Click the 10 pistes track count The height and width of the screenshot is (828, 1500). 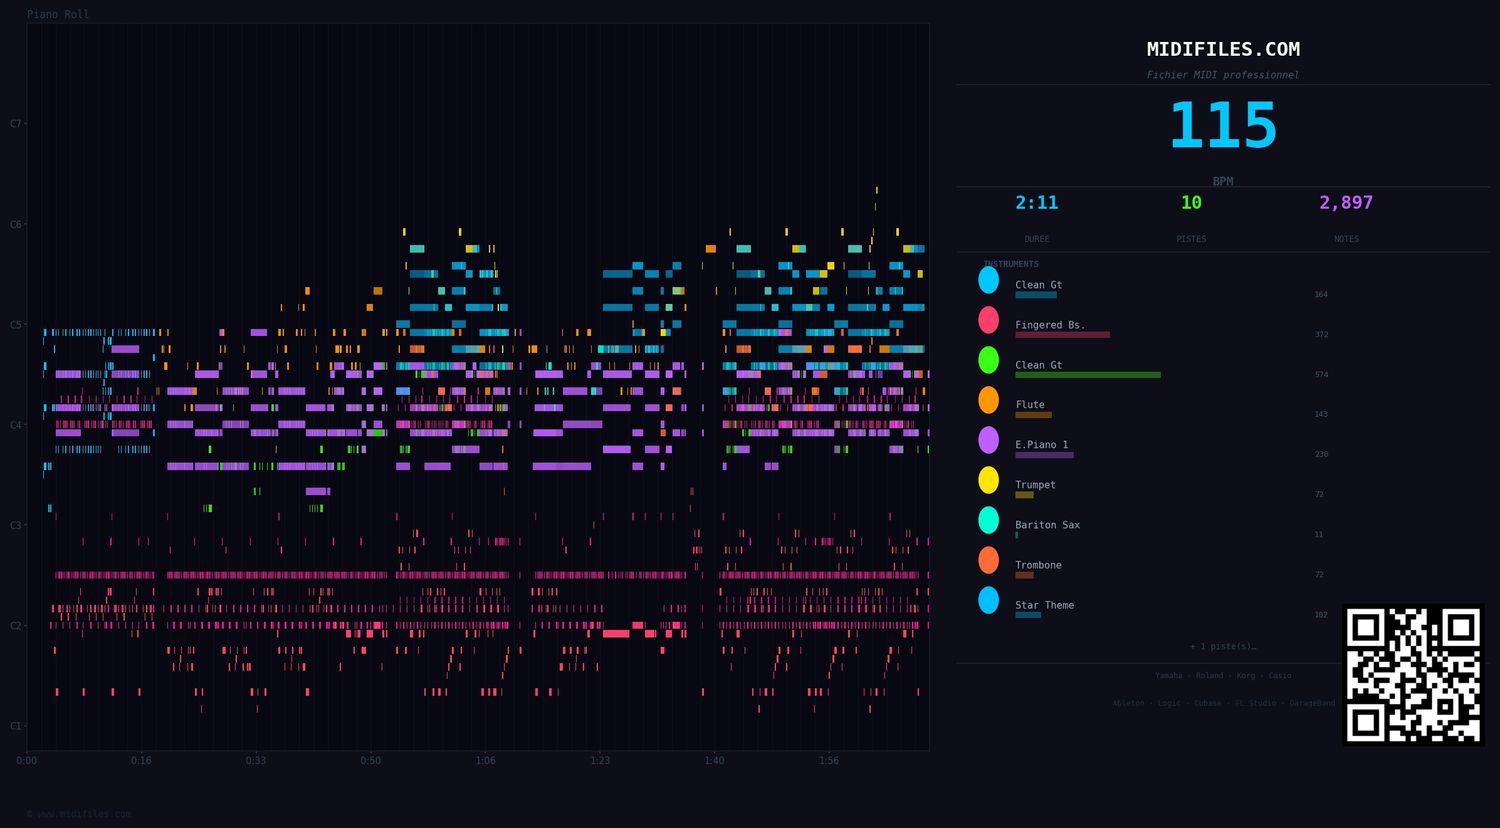(x=1191, y=203)
